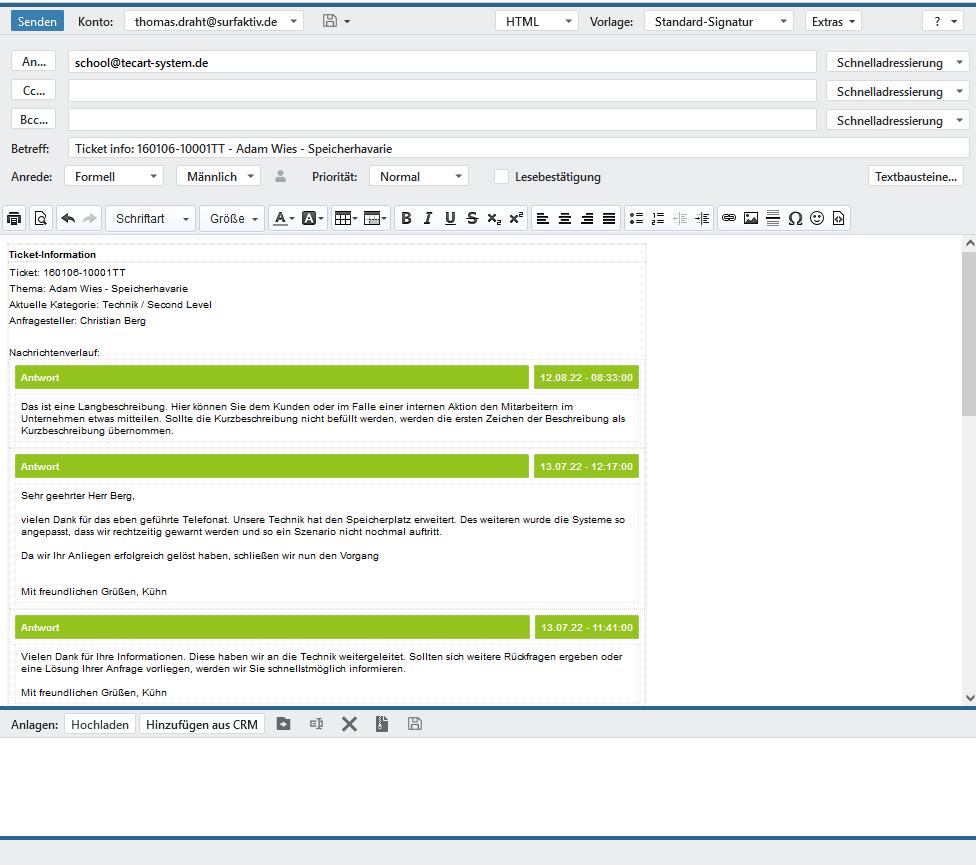Apply strikethrough formatting
Image resolution: width=976 pixels, height=865 pixels.
point(472,218)
